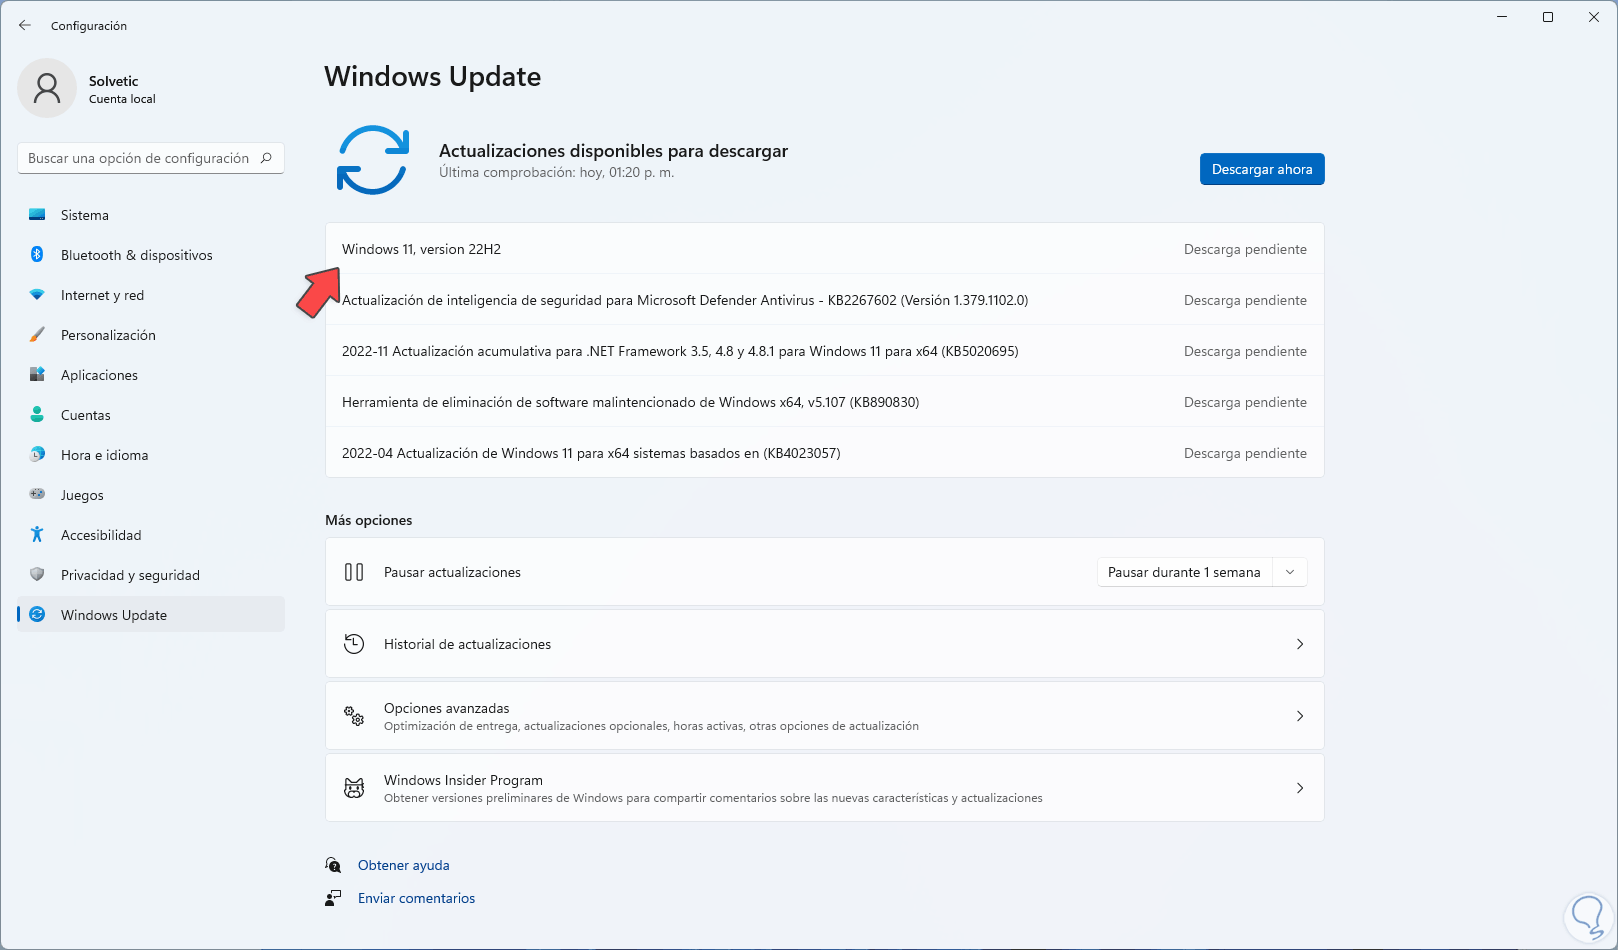The height and width of the screenshot is (950, 1618).
Task: Click the back arrow in title bar
Action: pos(25,25)
